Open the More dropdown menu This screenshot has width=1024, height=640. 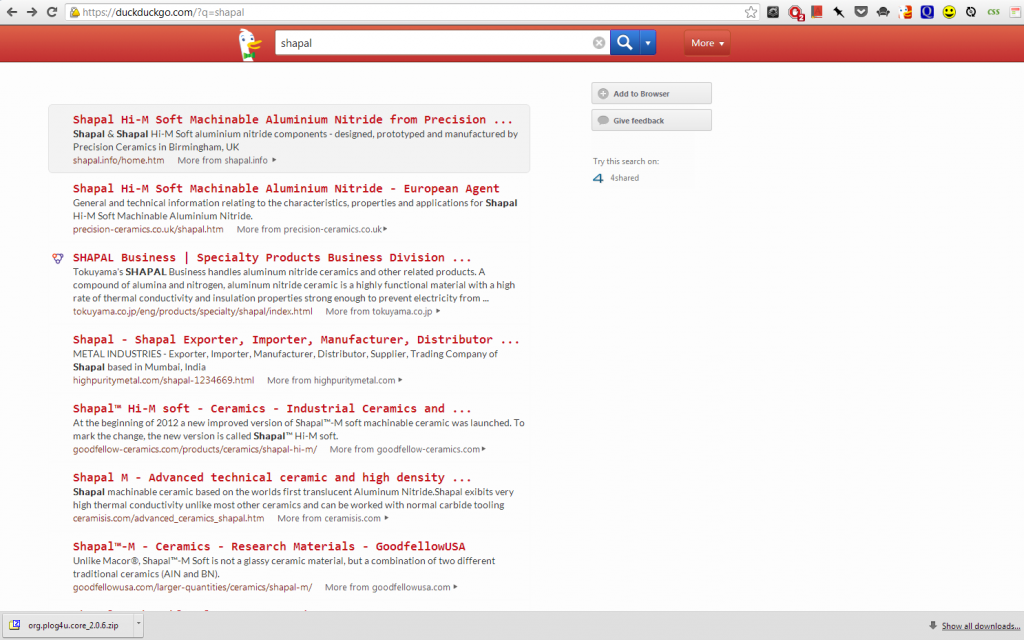click(707, 43)
